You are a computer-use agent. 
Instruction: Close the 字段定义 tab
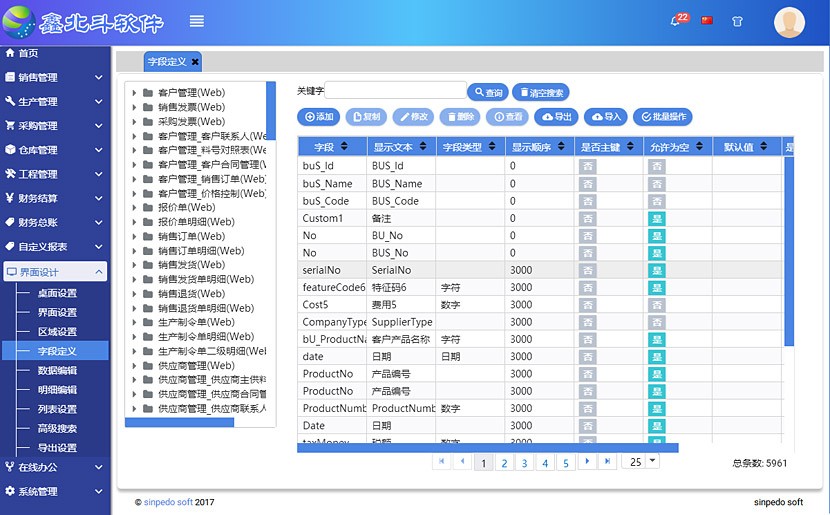tap(195, 62)
